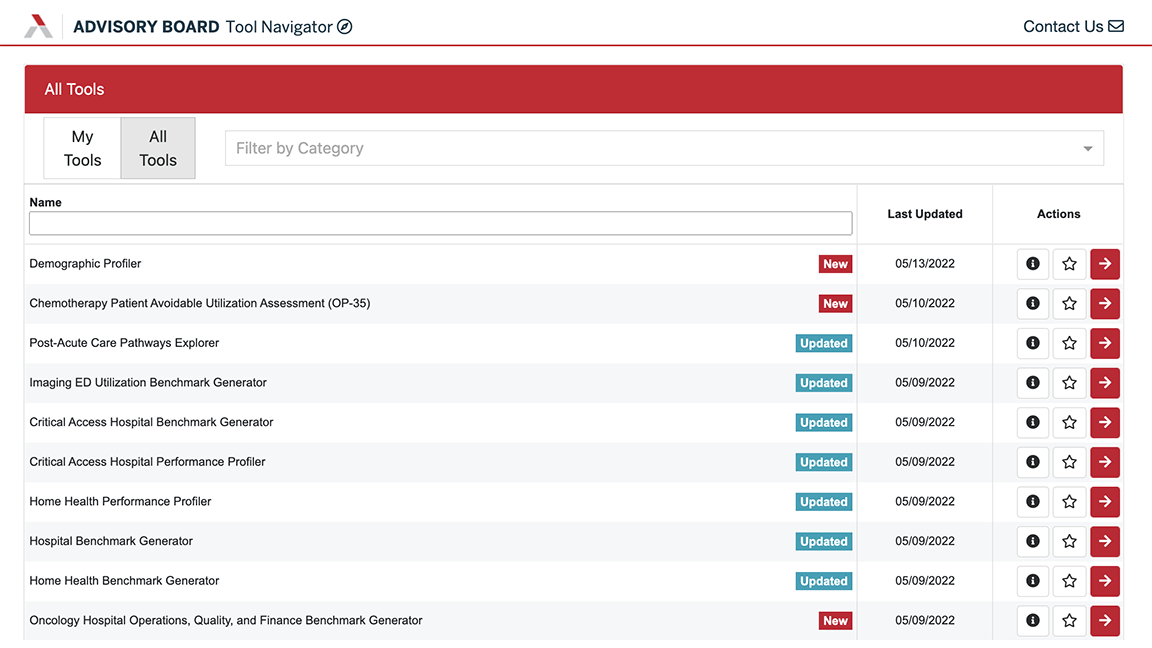Launch the Hospital Benchmark Generator via arrow
Viewport: 1152px width, 648px height.
coord(1105,541)
